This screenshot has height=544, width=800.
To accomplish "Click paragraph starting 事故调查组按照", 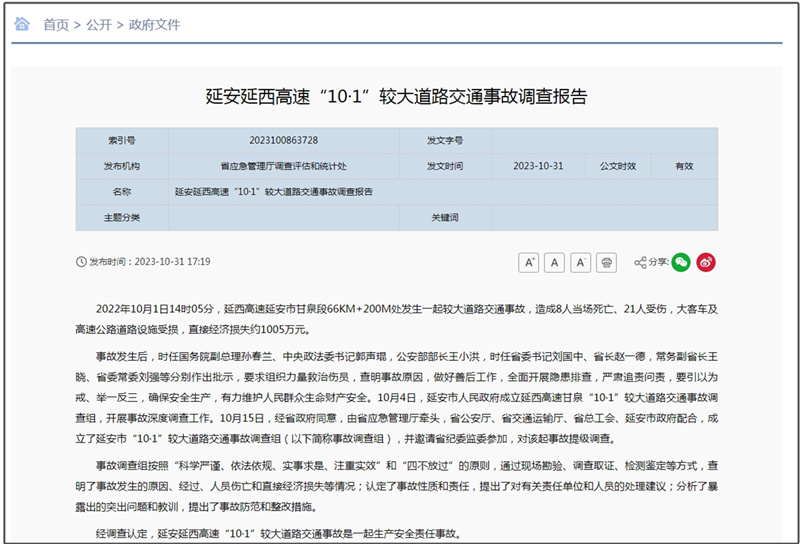I will pos(396,486).
